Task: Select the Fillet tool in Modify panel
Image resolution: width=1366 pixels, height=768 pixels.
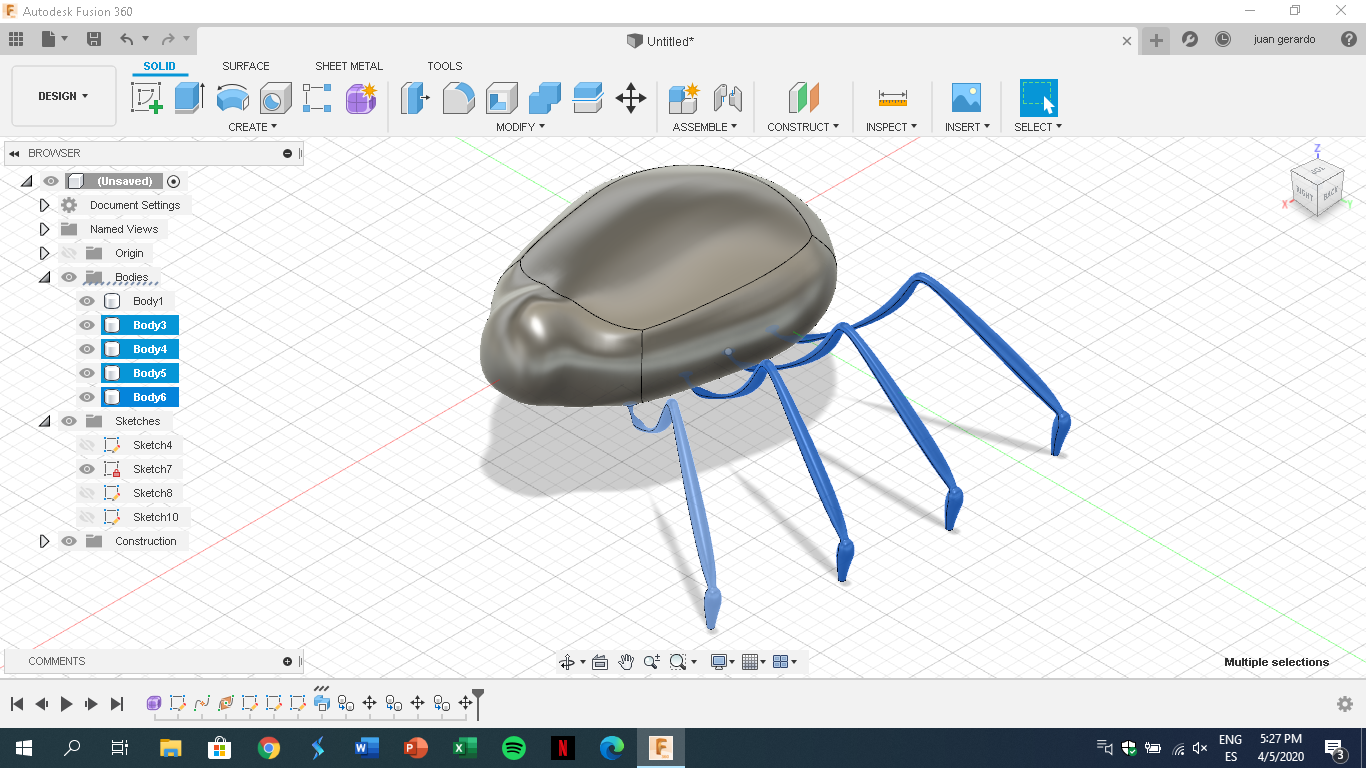Action: pyautogui.click(x=458, y=98)
